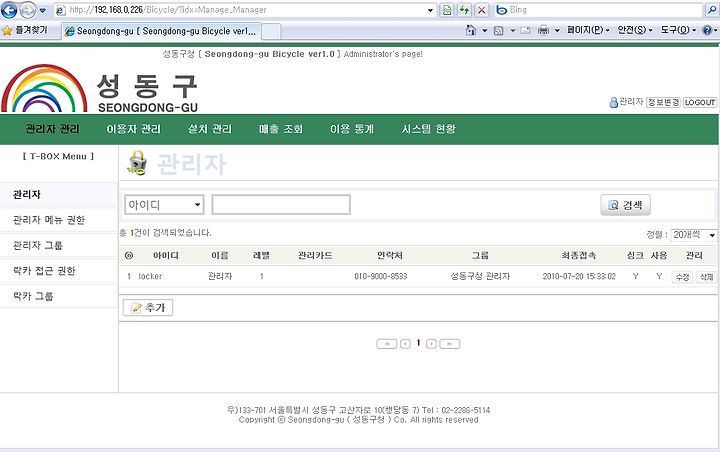Click the Home icon in command bar

click(x=471, y=30)
